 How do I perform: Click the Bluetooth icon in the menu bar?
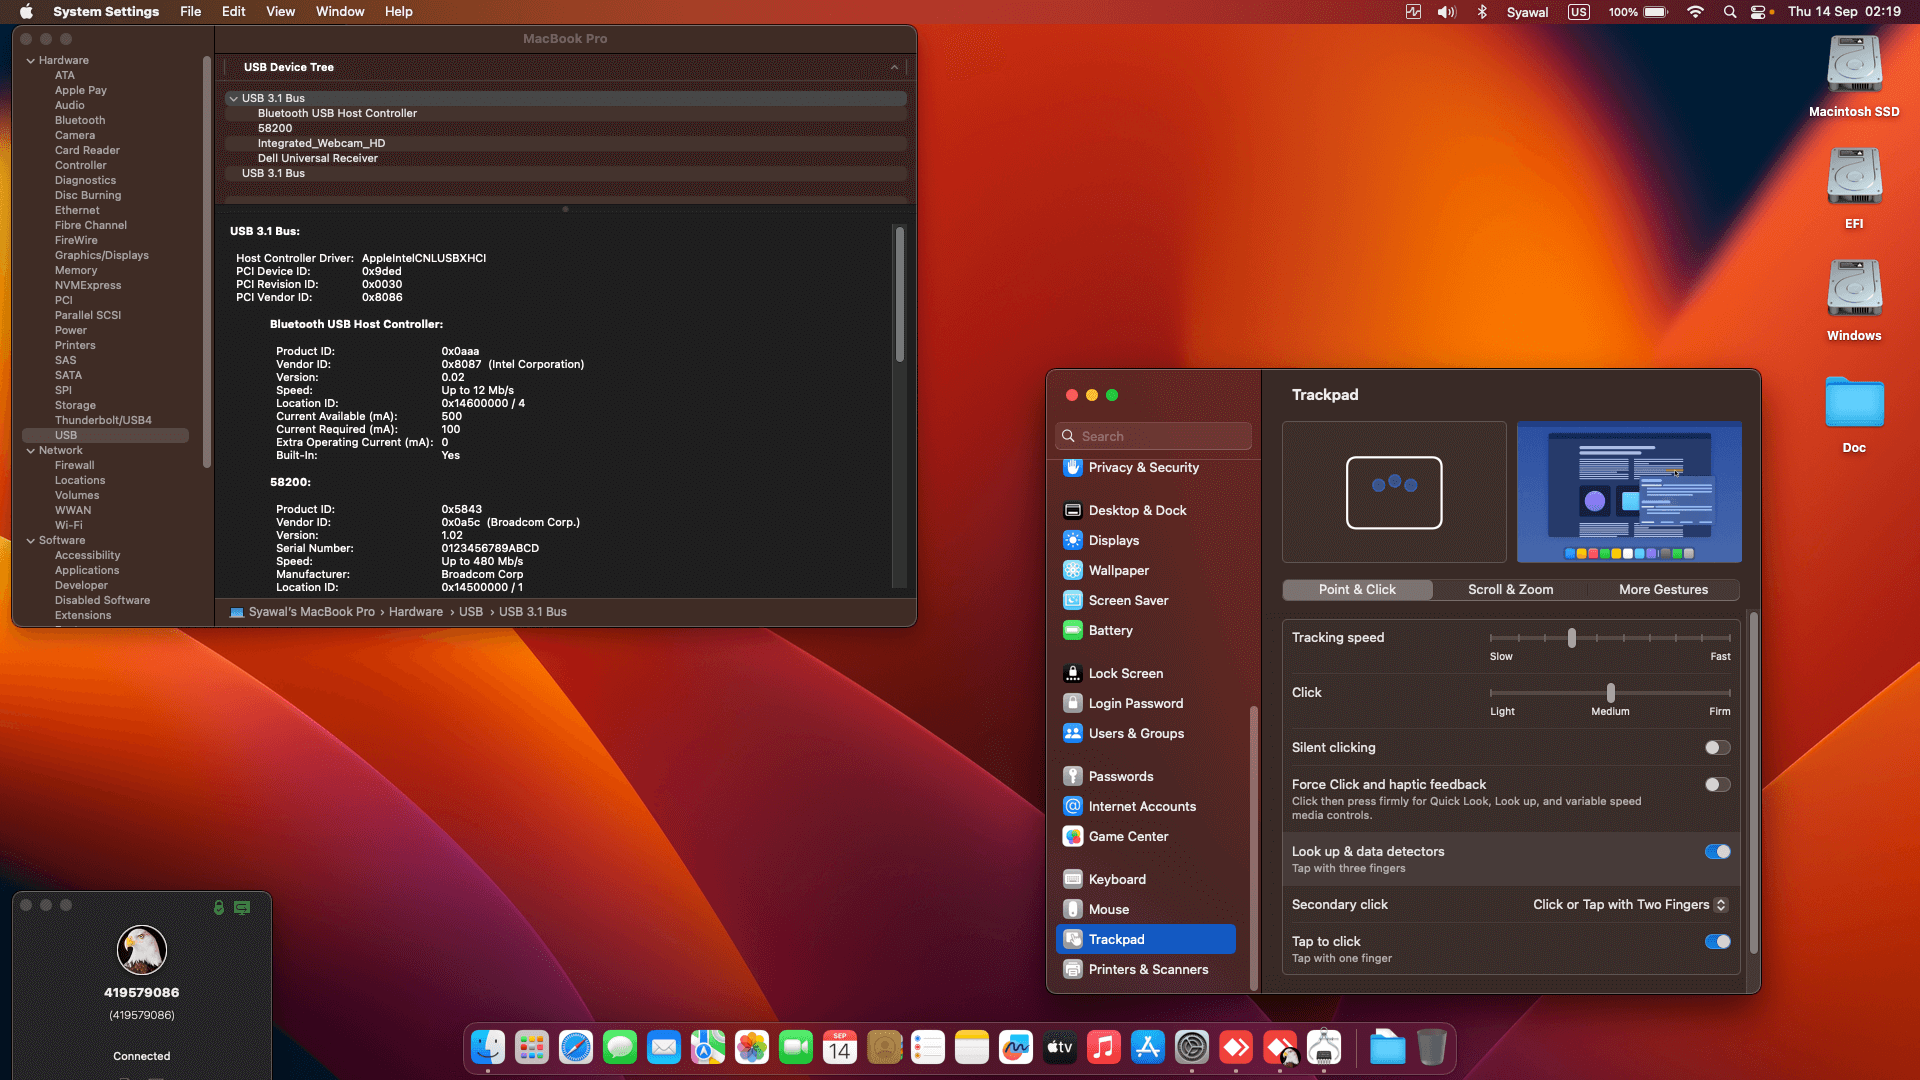pyautogui.click(x=1482, y=12)
